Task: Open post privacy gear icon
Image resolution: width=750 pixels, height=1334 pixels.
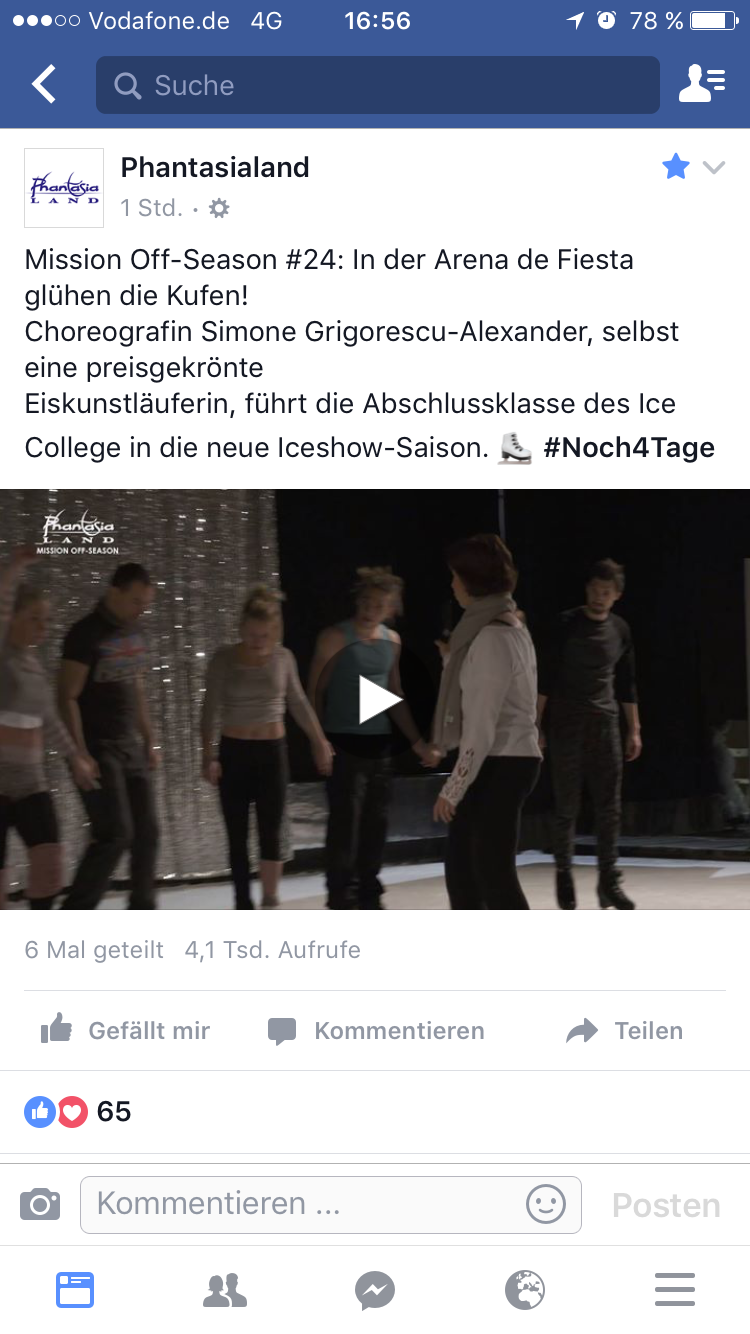Action: [x=219, y=208]
